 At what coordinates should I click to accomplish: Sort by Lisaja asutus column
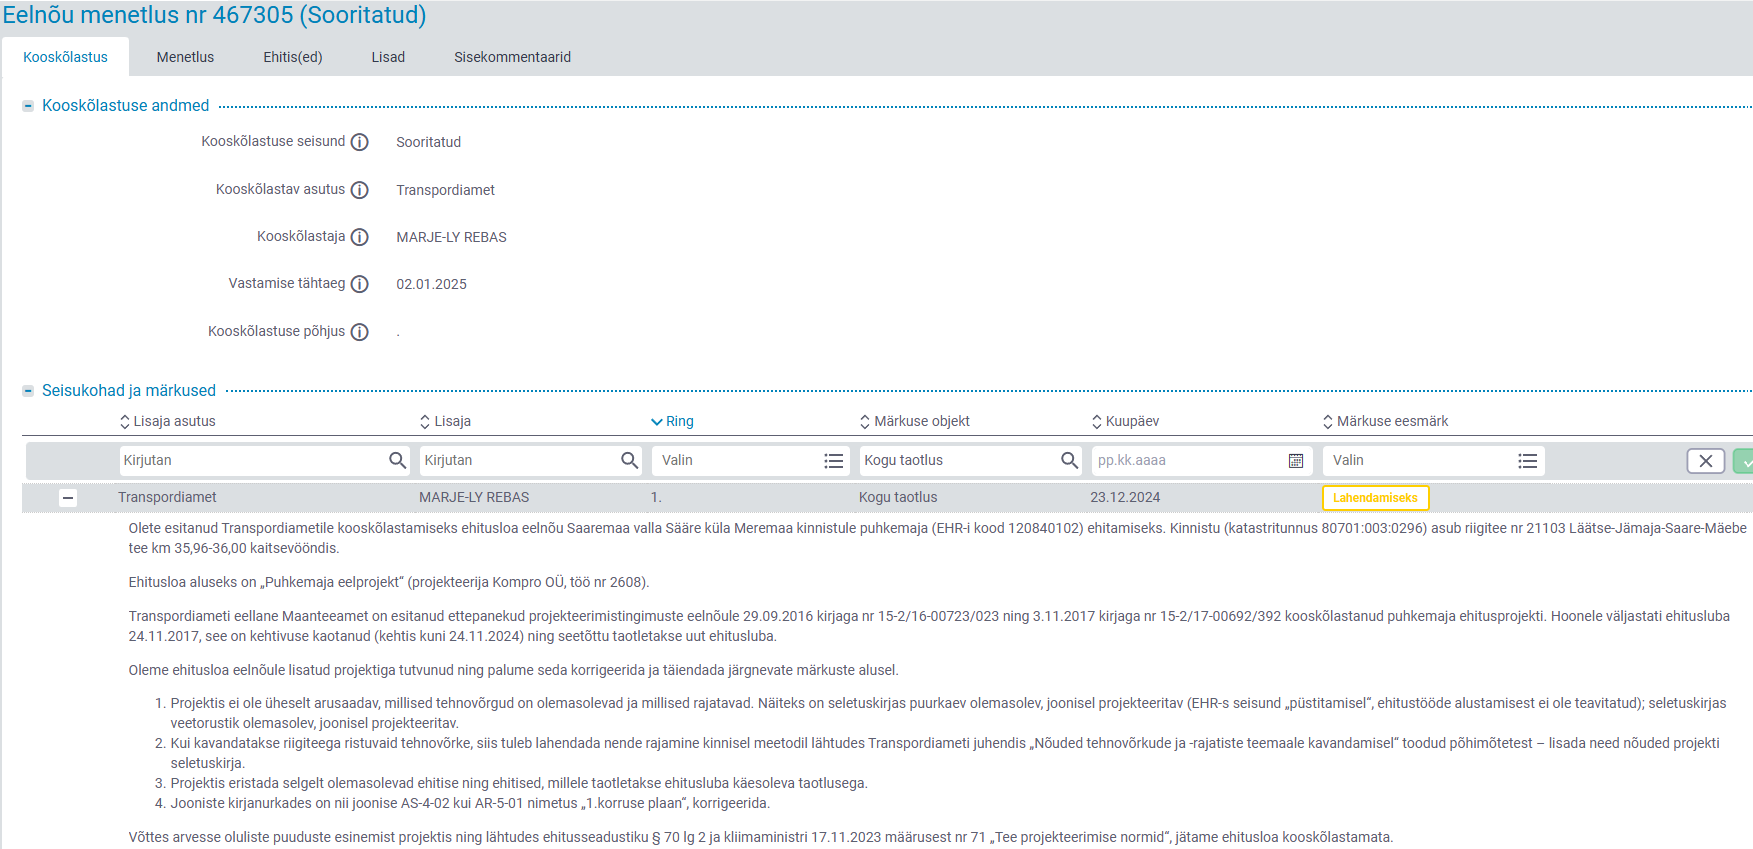click(168, 421)
